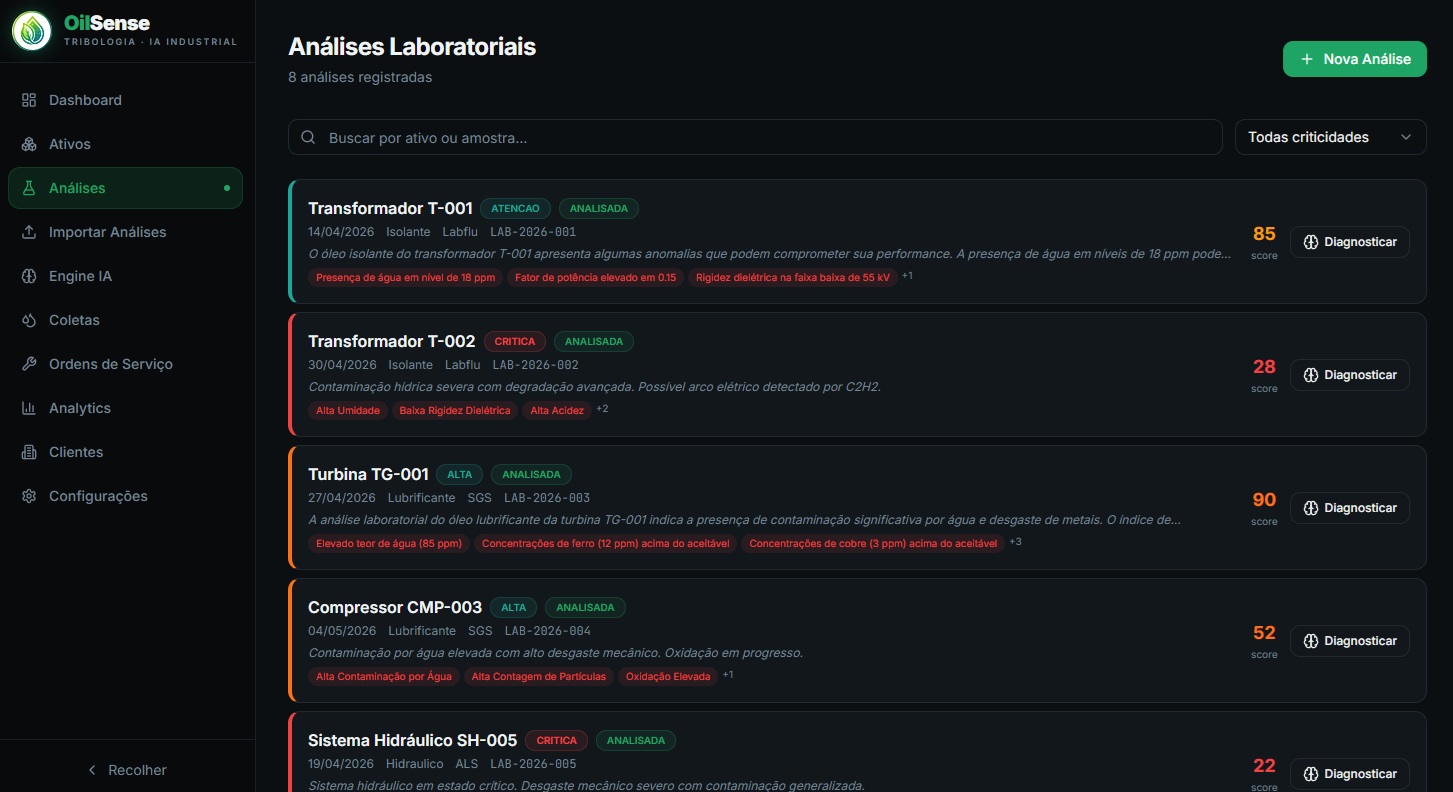Image resolution: width=1453 pixels, height=792 pixels.
Task: Click the 'Fator de potência elevado em 0.15' tag
Action: pos(596,277)
